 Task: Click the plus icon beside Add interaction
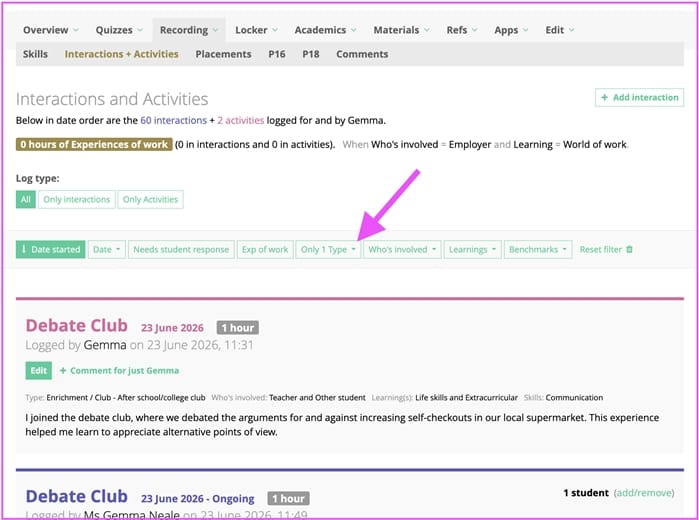[x=604, y=97]
